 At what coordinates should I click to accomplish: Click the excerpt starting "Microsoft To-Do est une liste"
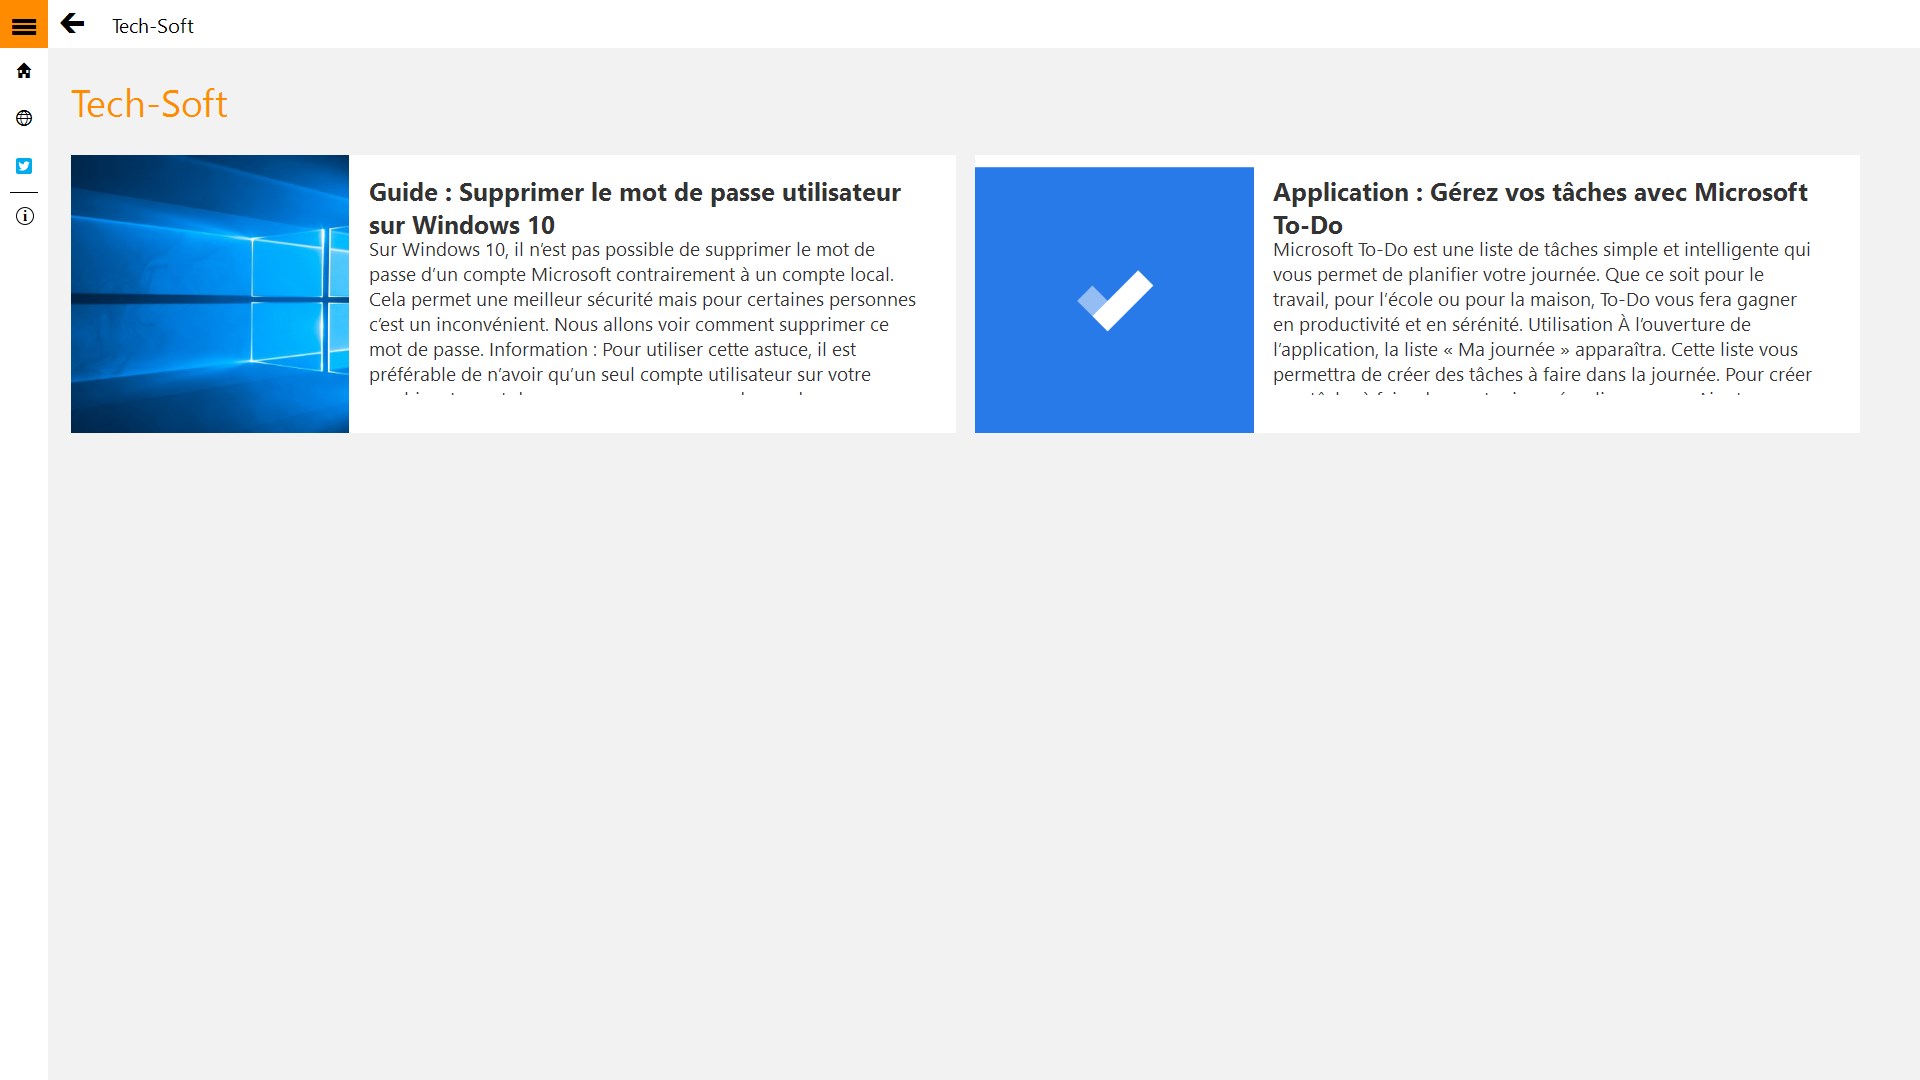pyautogui.click(x=1540, y=312)
